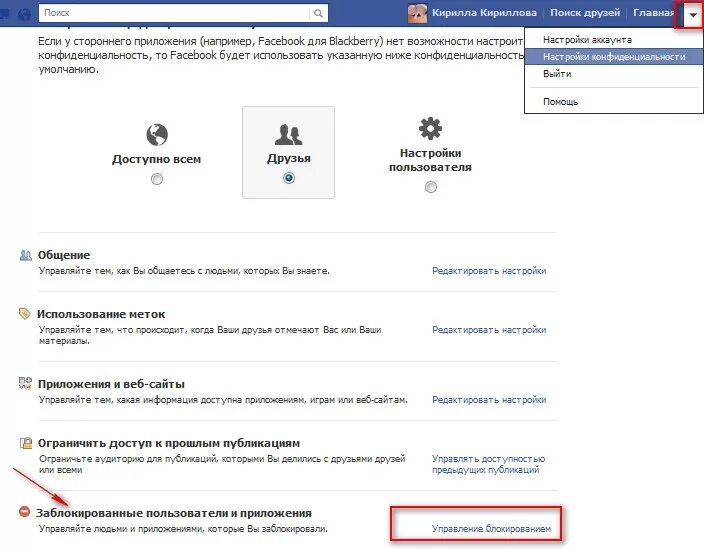Click the Общение people icon

point(26,255)
